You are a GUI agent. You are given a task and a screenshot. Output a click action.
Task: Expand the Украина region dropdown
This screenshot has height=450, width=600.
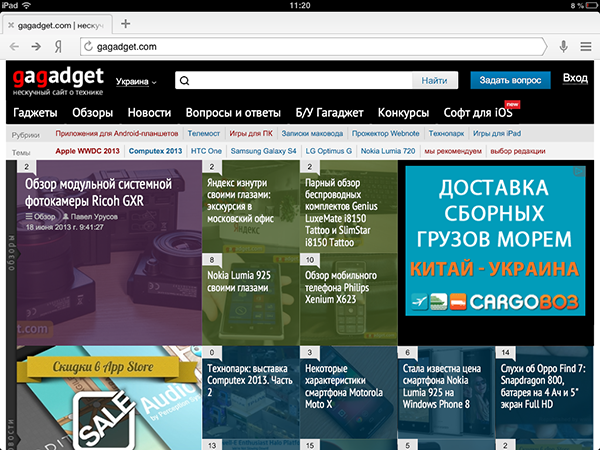pyautogui.click(x=136, y=82)
